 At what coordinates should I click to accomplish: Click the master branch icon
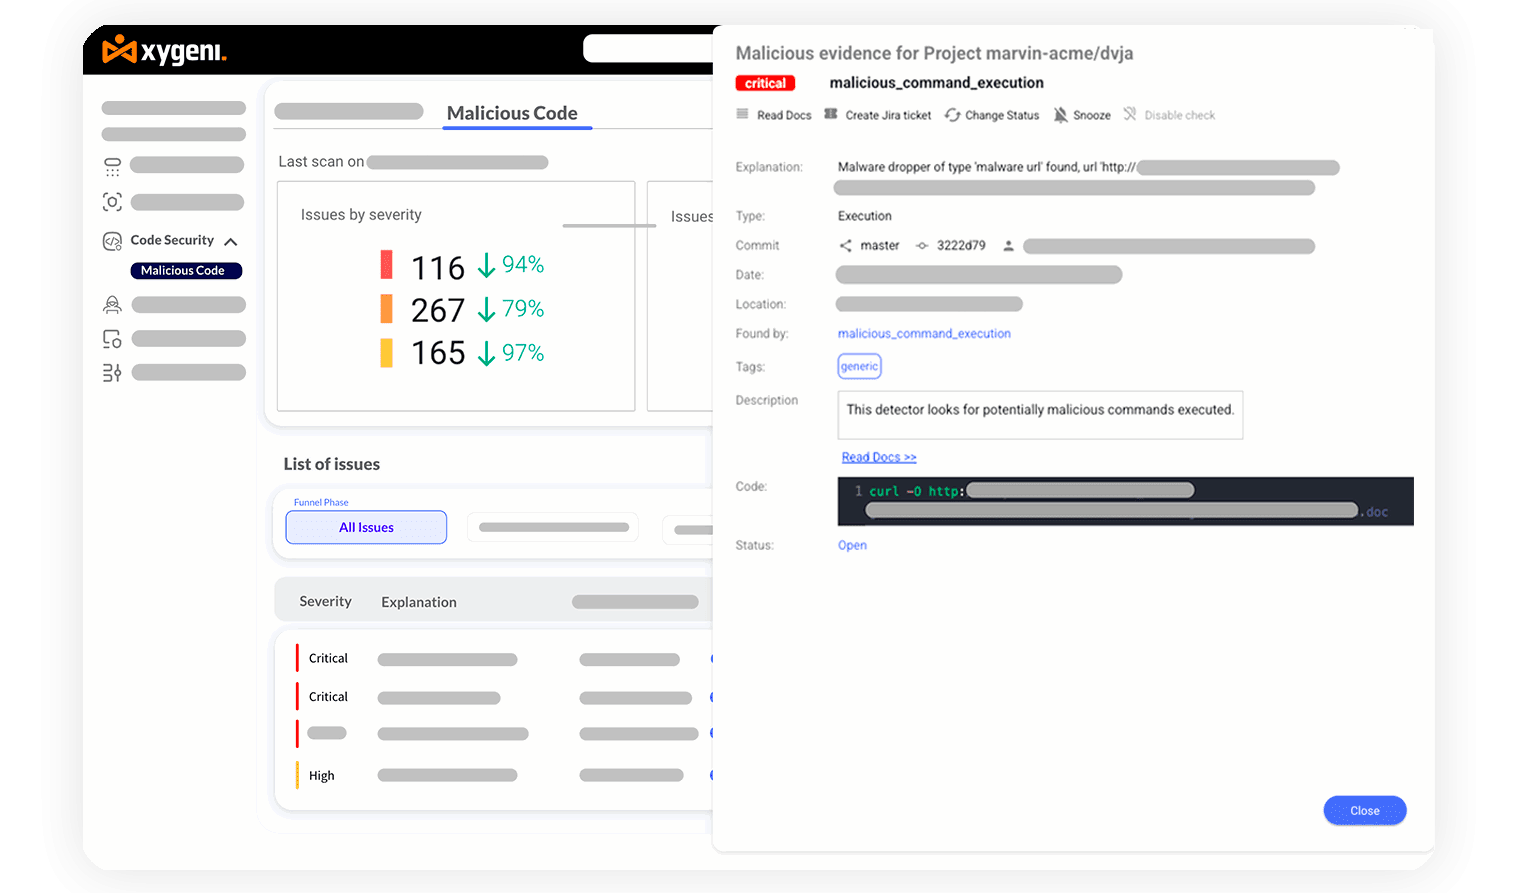tap(846, 246)
